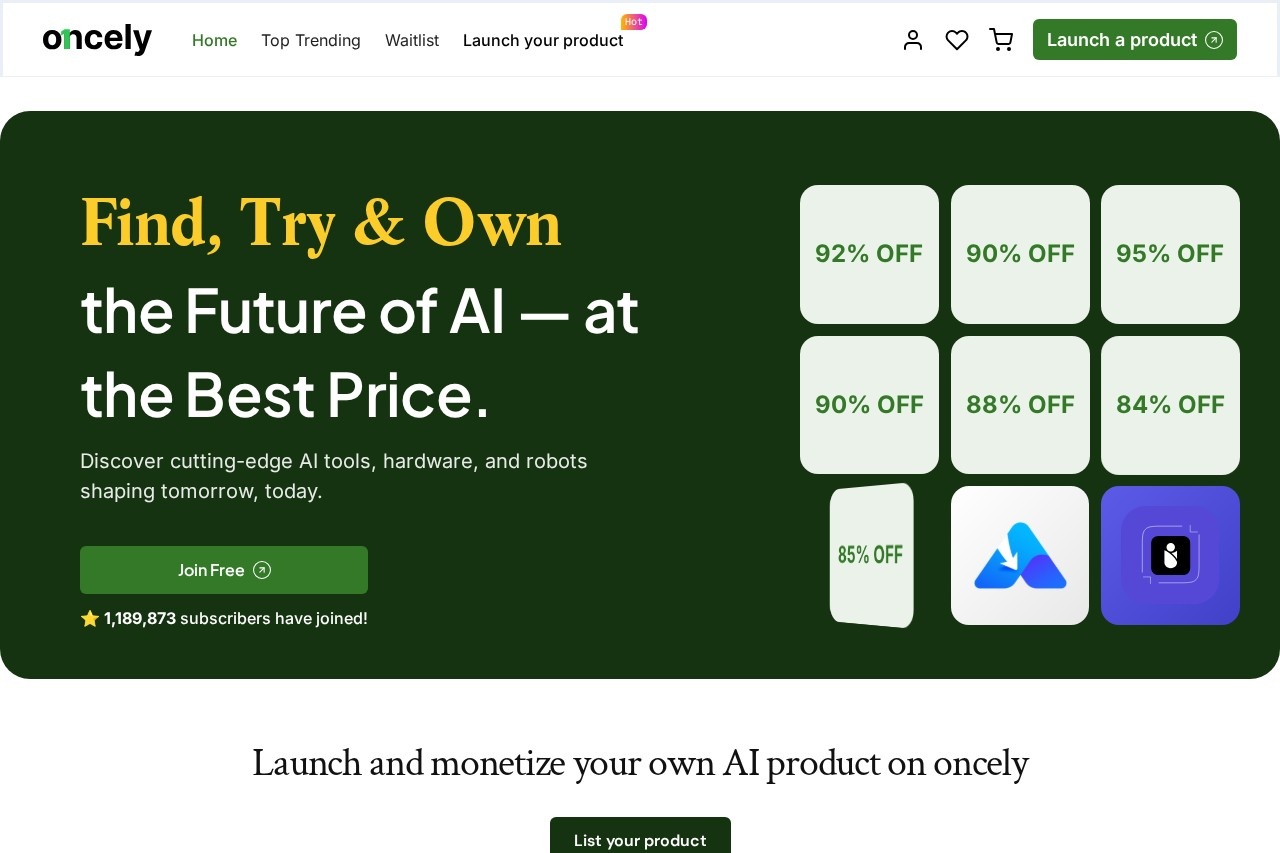Open the Top Trending menu item

pos(311,41)
